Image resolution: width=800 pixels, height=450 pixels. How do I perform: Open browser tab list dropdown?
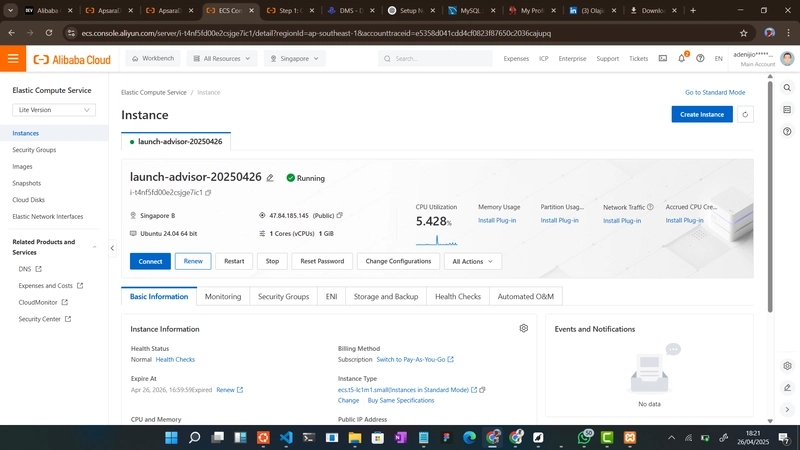click(10, 10)
